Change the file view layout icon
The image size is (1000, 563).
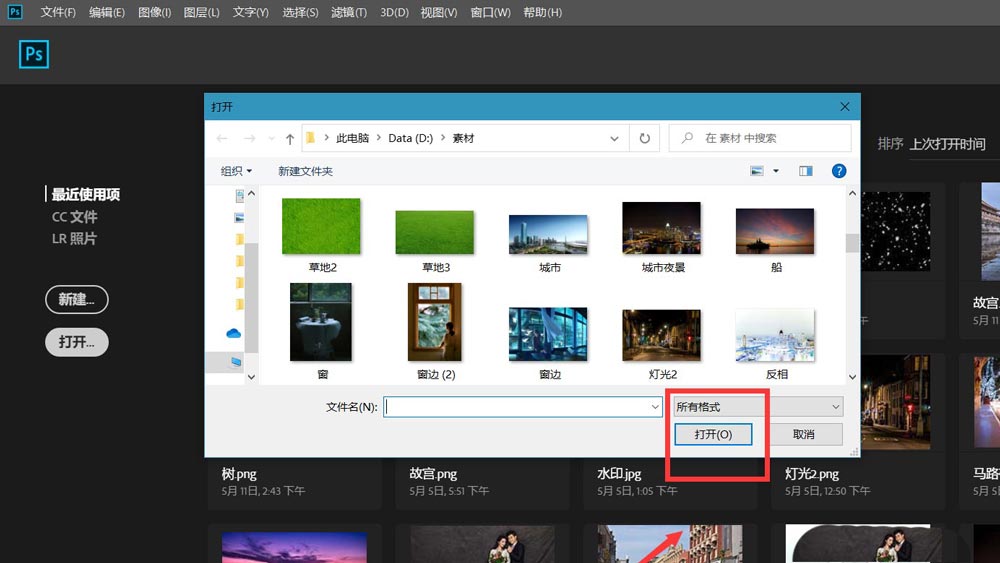pos(757,171)
